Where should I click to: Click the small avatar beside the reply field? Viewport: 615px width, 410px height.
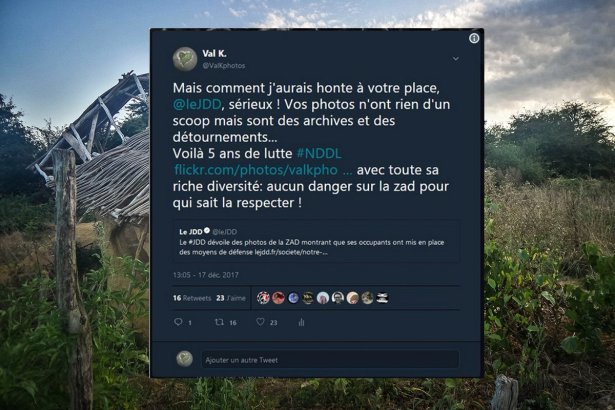(x=184, y=359)
